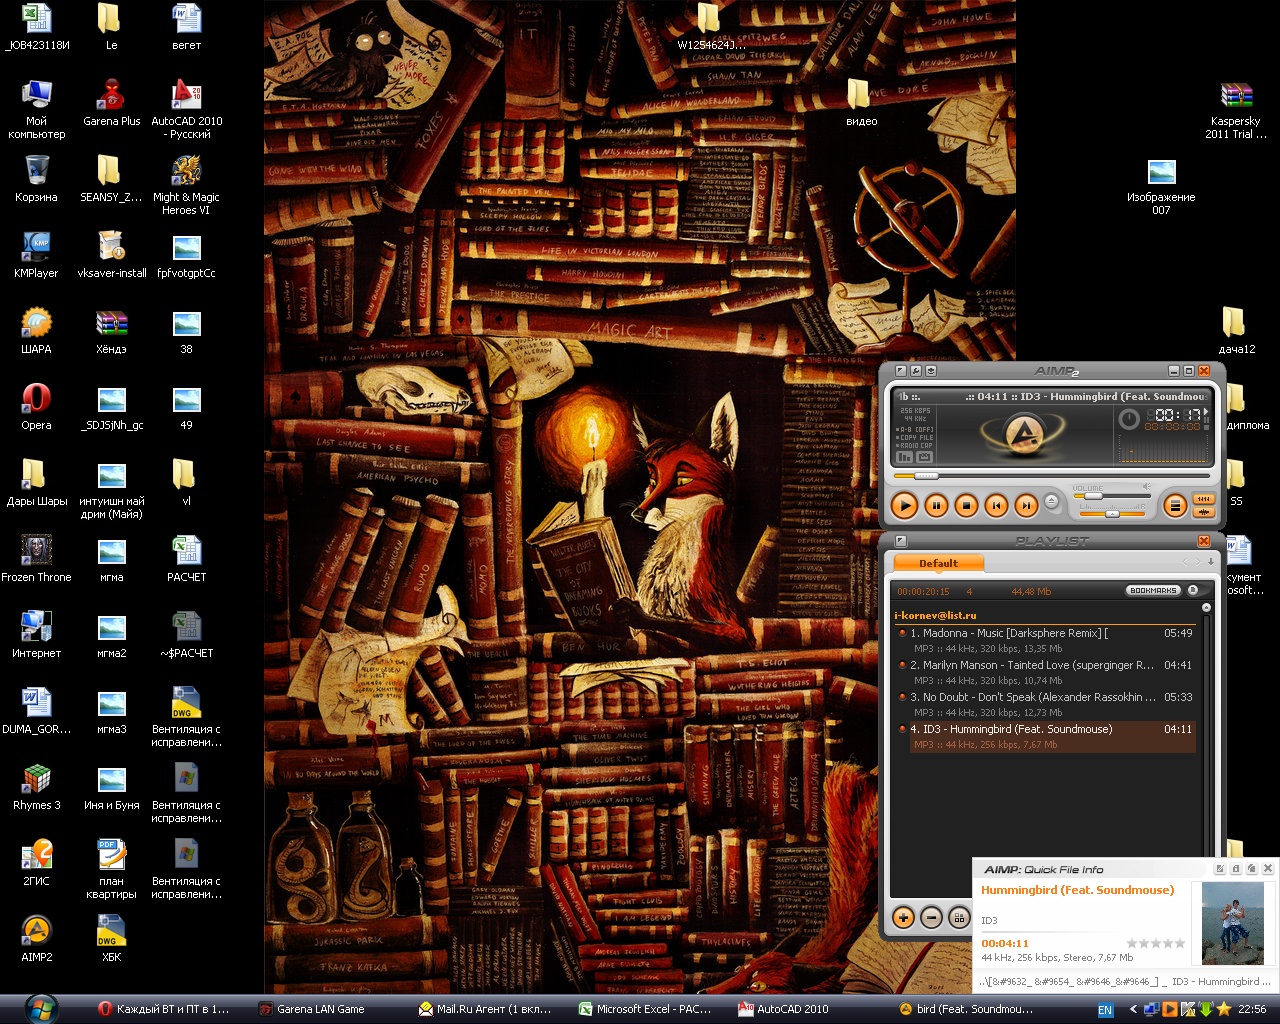Skip to next track in AIMP
1280x1024 pixels.
click(1026, 506)
